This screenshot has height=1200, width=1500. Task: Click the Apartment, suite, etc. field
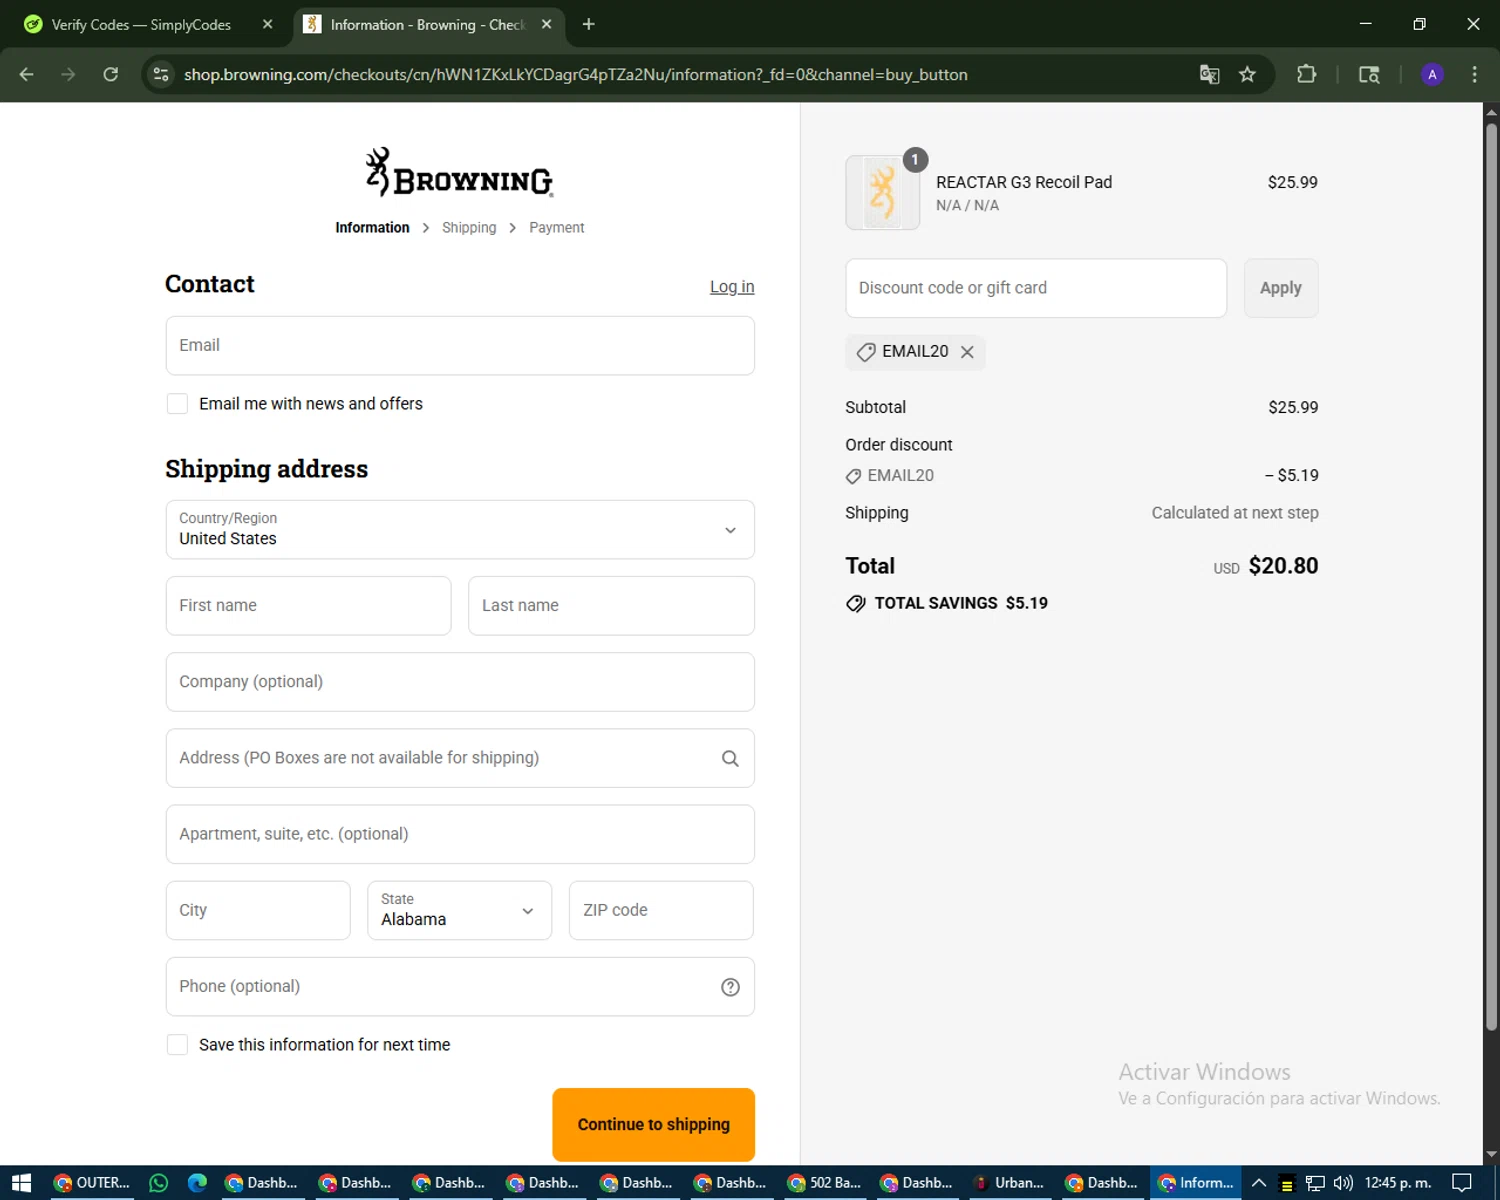(460, 834)
